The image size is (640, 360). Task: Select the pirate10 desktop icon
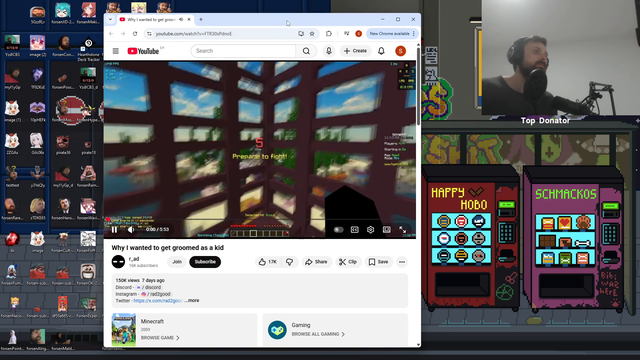click(88, 147)
